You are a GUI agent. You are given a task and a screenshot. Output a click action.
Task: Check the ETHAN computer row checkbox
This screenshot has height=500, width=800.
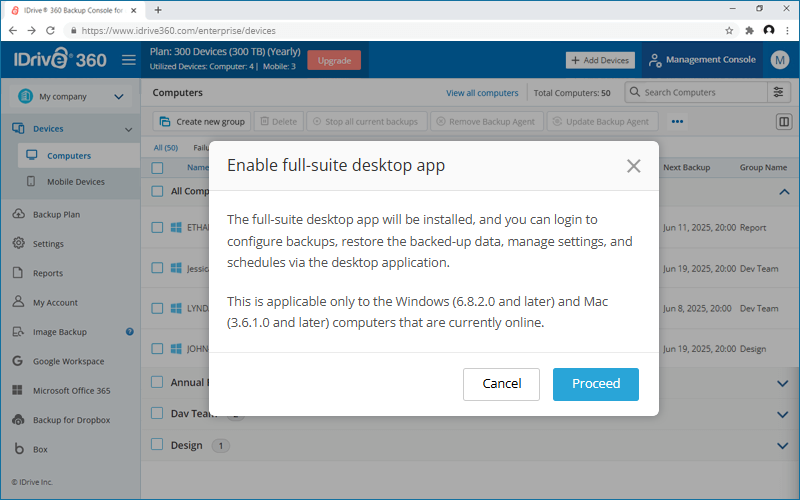point(157,228)
